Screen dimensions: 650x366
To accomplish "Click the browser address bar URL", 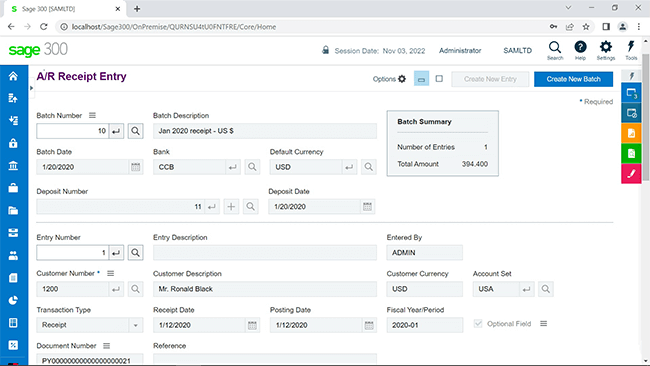I will tap(174, 27).
